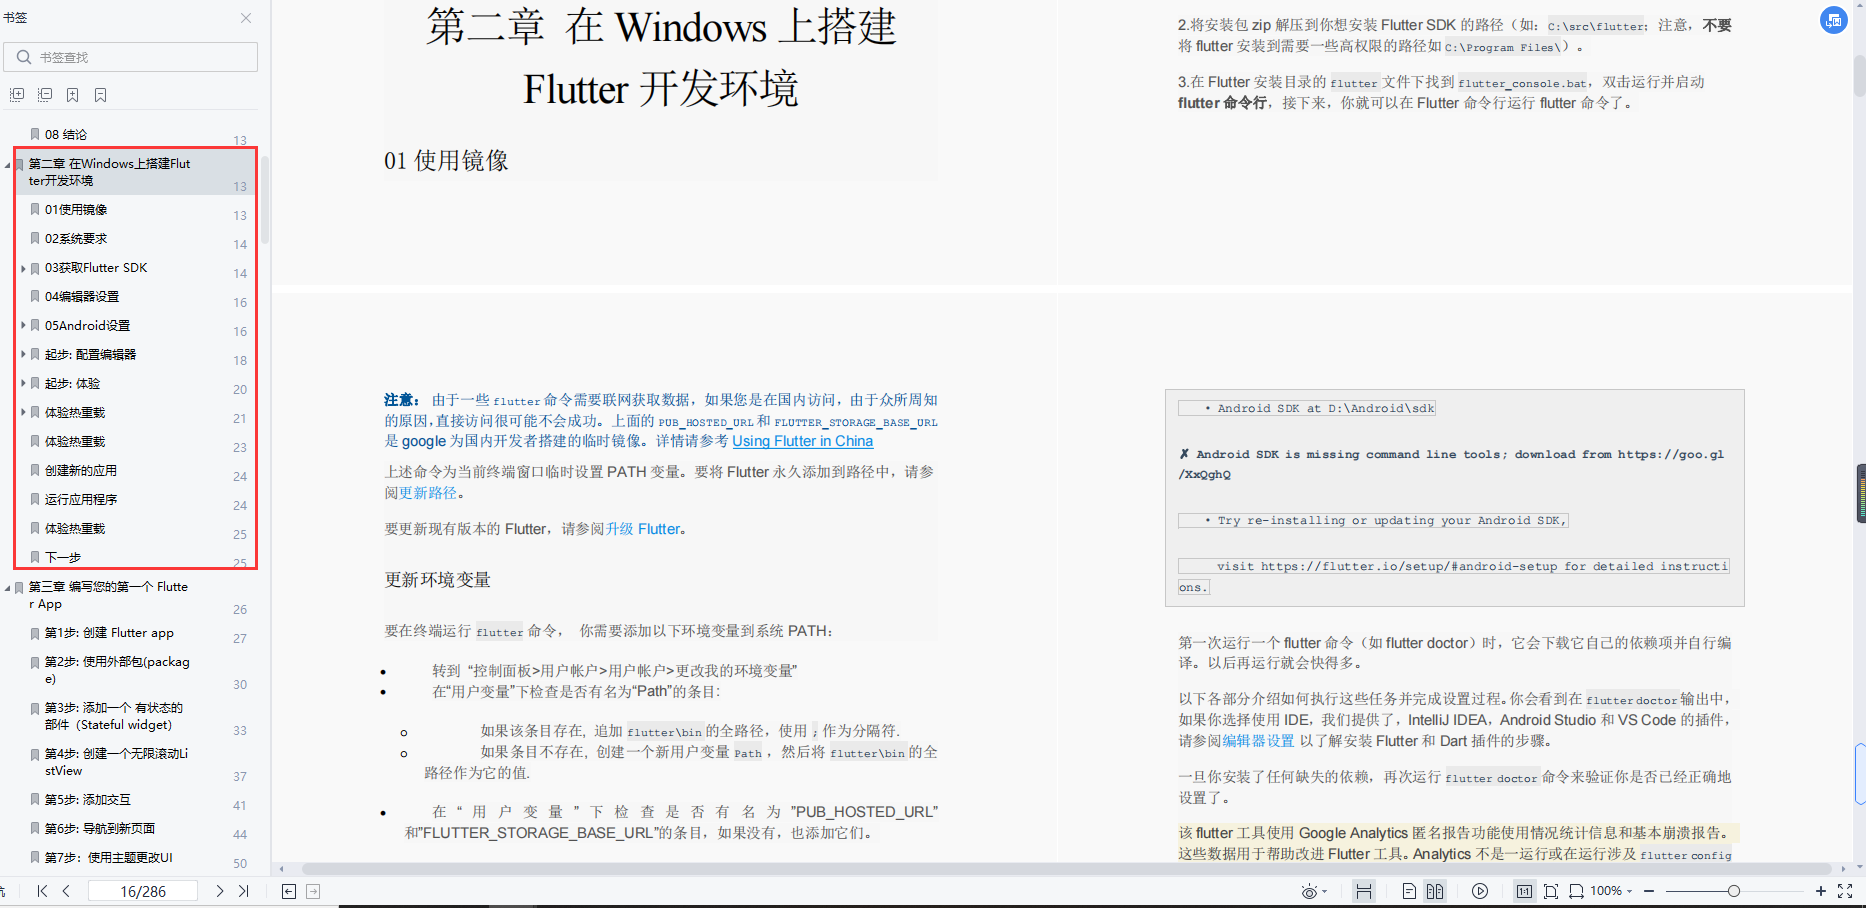Open bookmark 第1步: 创建 Flutter app

[x=109, y=633]
